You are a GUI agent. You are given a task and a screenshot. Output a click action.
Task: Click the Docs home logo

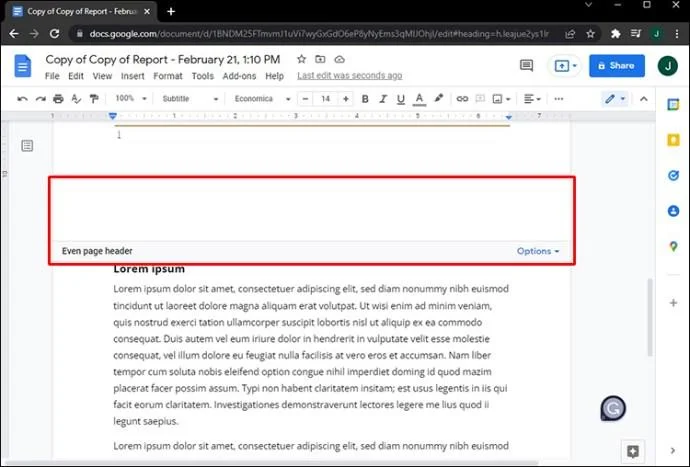pos(23,66)
